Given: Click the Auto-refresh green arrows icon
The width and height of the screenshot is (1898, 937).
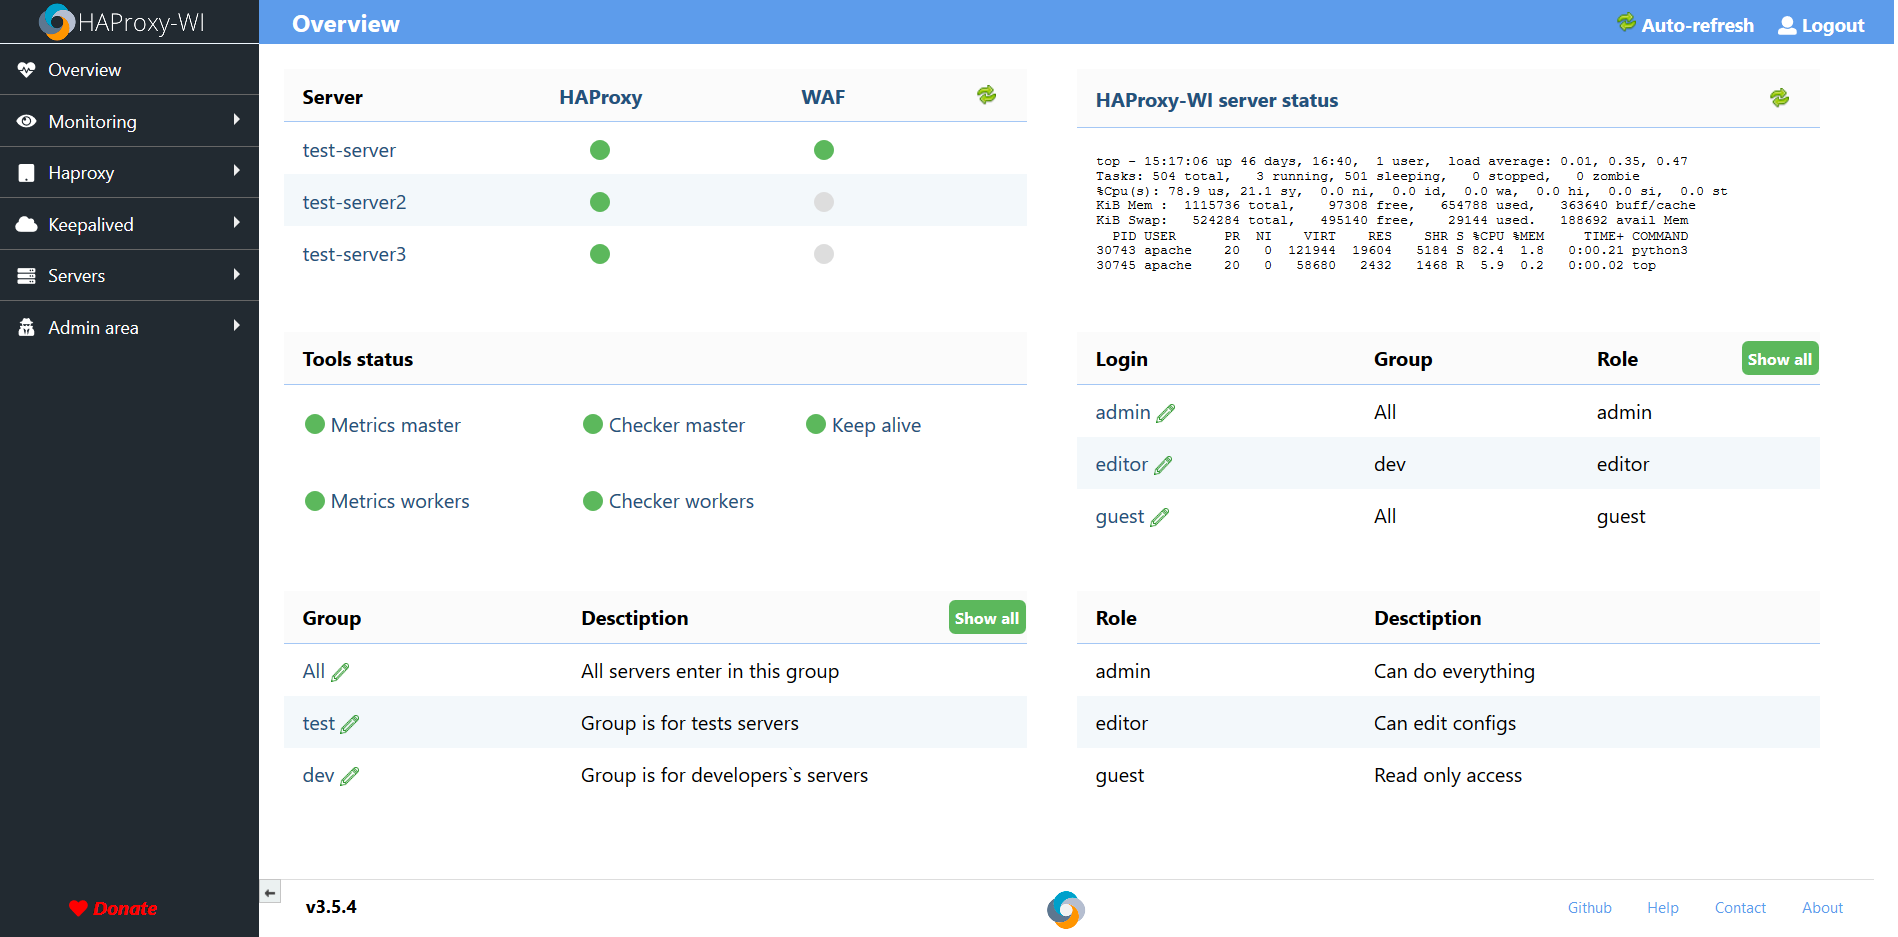Looking at the screenshot, I should point(1627,22).
